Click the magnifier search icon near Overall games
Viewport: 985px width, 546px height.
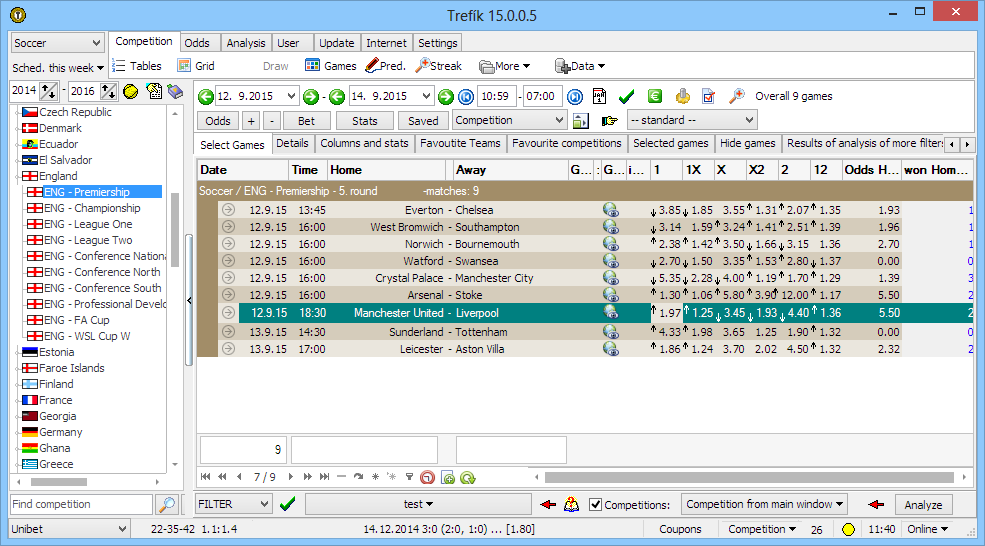[x=736, y=96]
